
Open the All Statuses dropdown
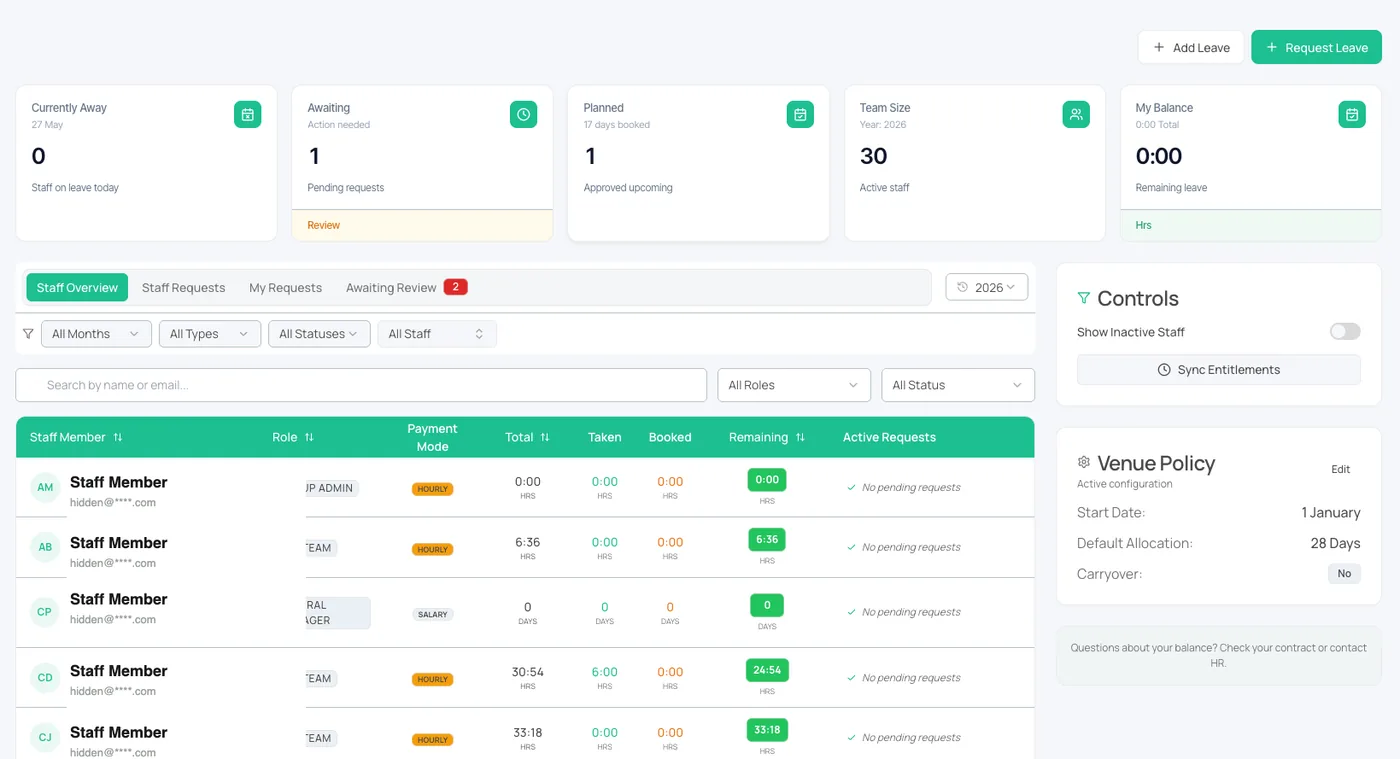319,334
